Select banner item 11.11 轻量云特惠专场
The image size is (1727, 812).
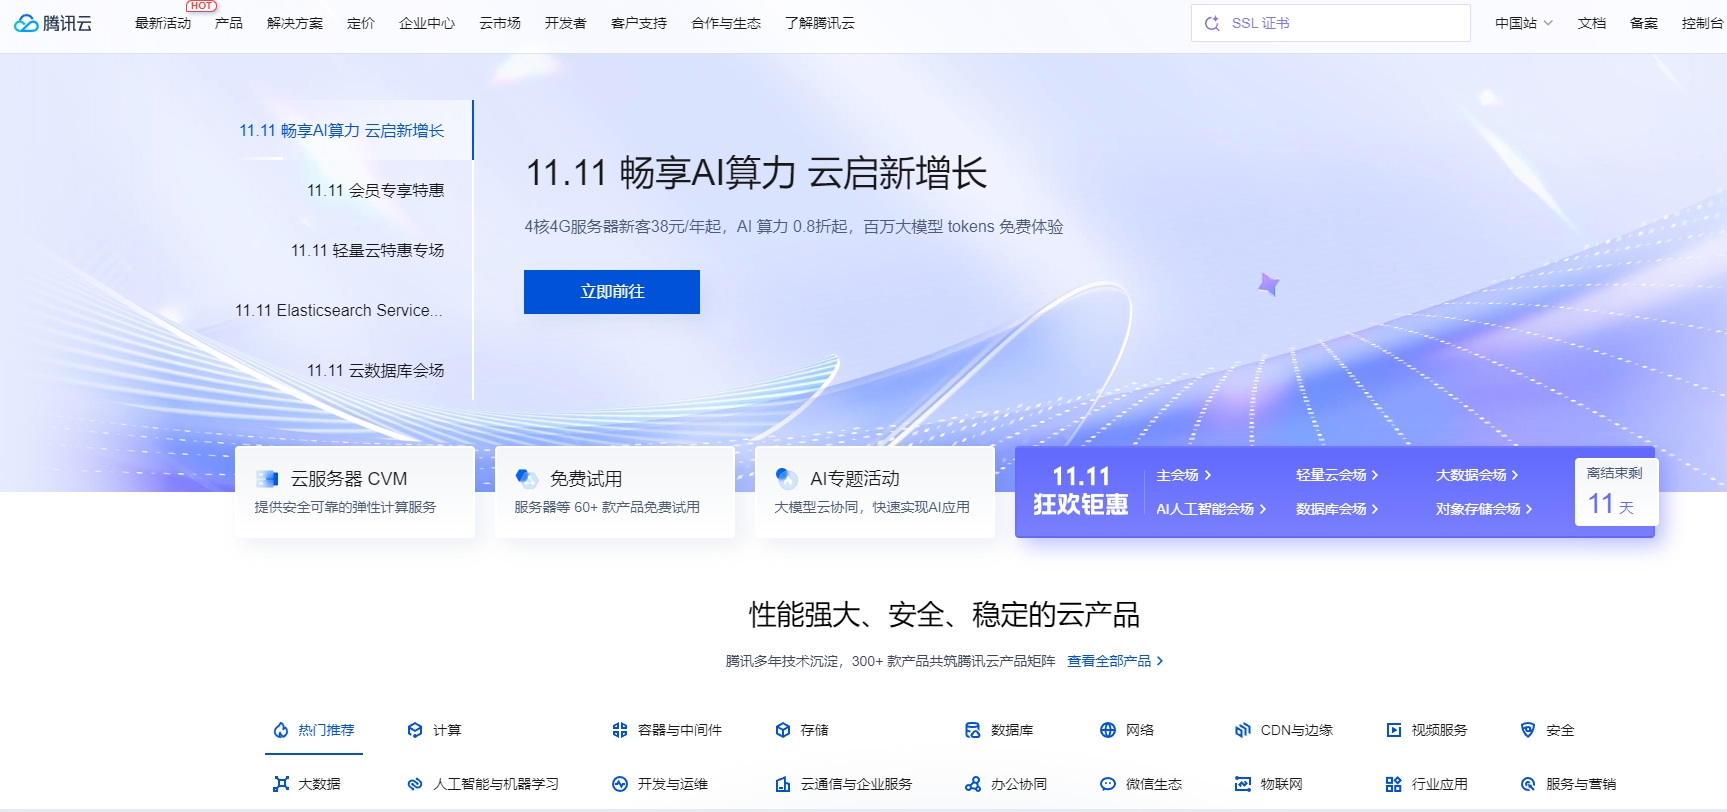[368, 250]
